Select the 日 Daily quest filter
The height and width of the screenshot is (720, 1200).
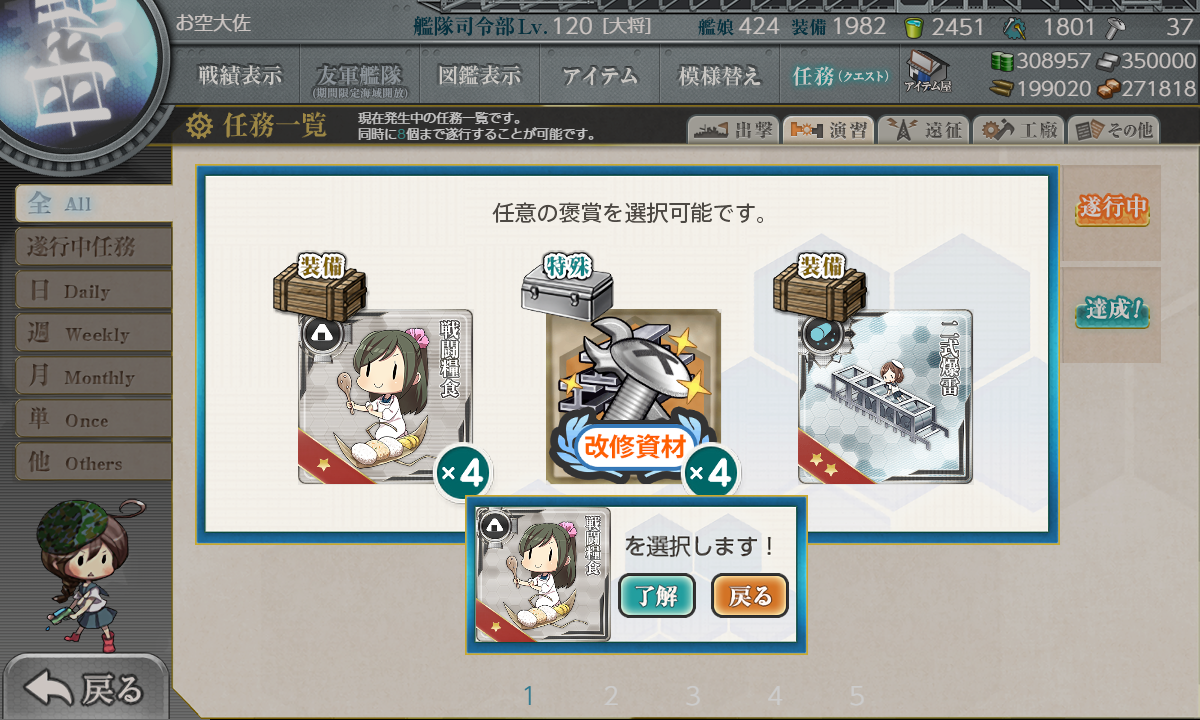93,291
